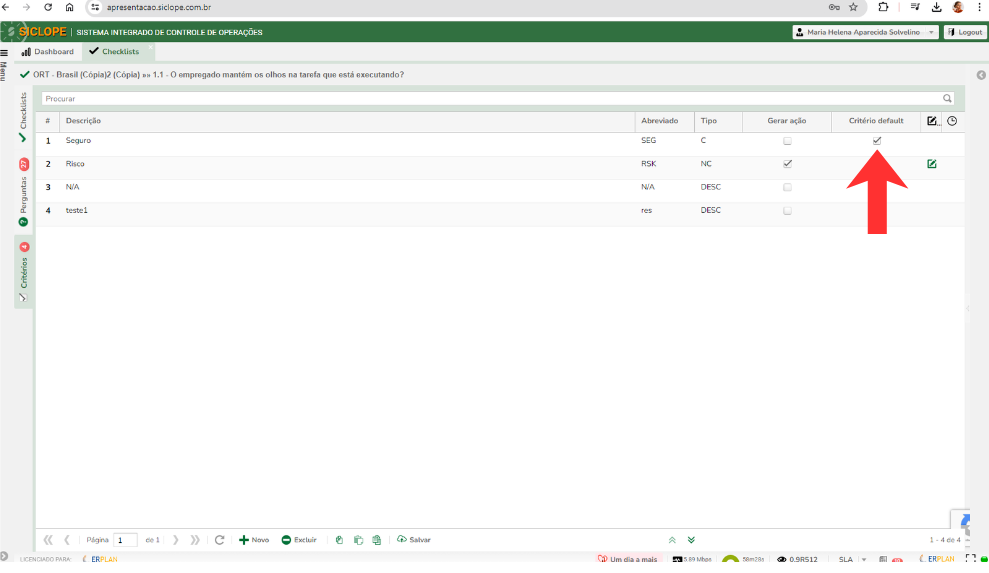
Task: Click the green edit icon on Risco row
Action: pos(932,164)
